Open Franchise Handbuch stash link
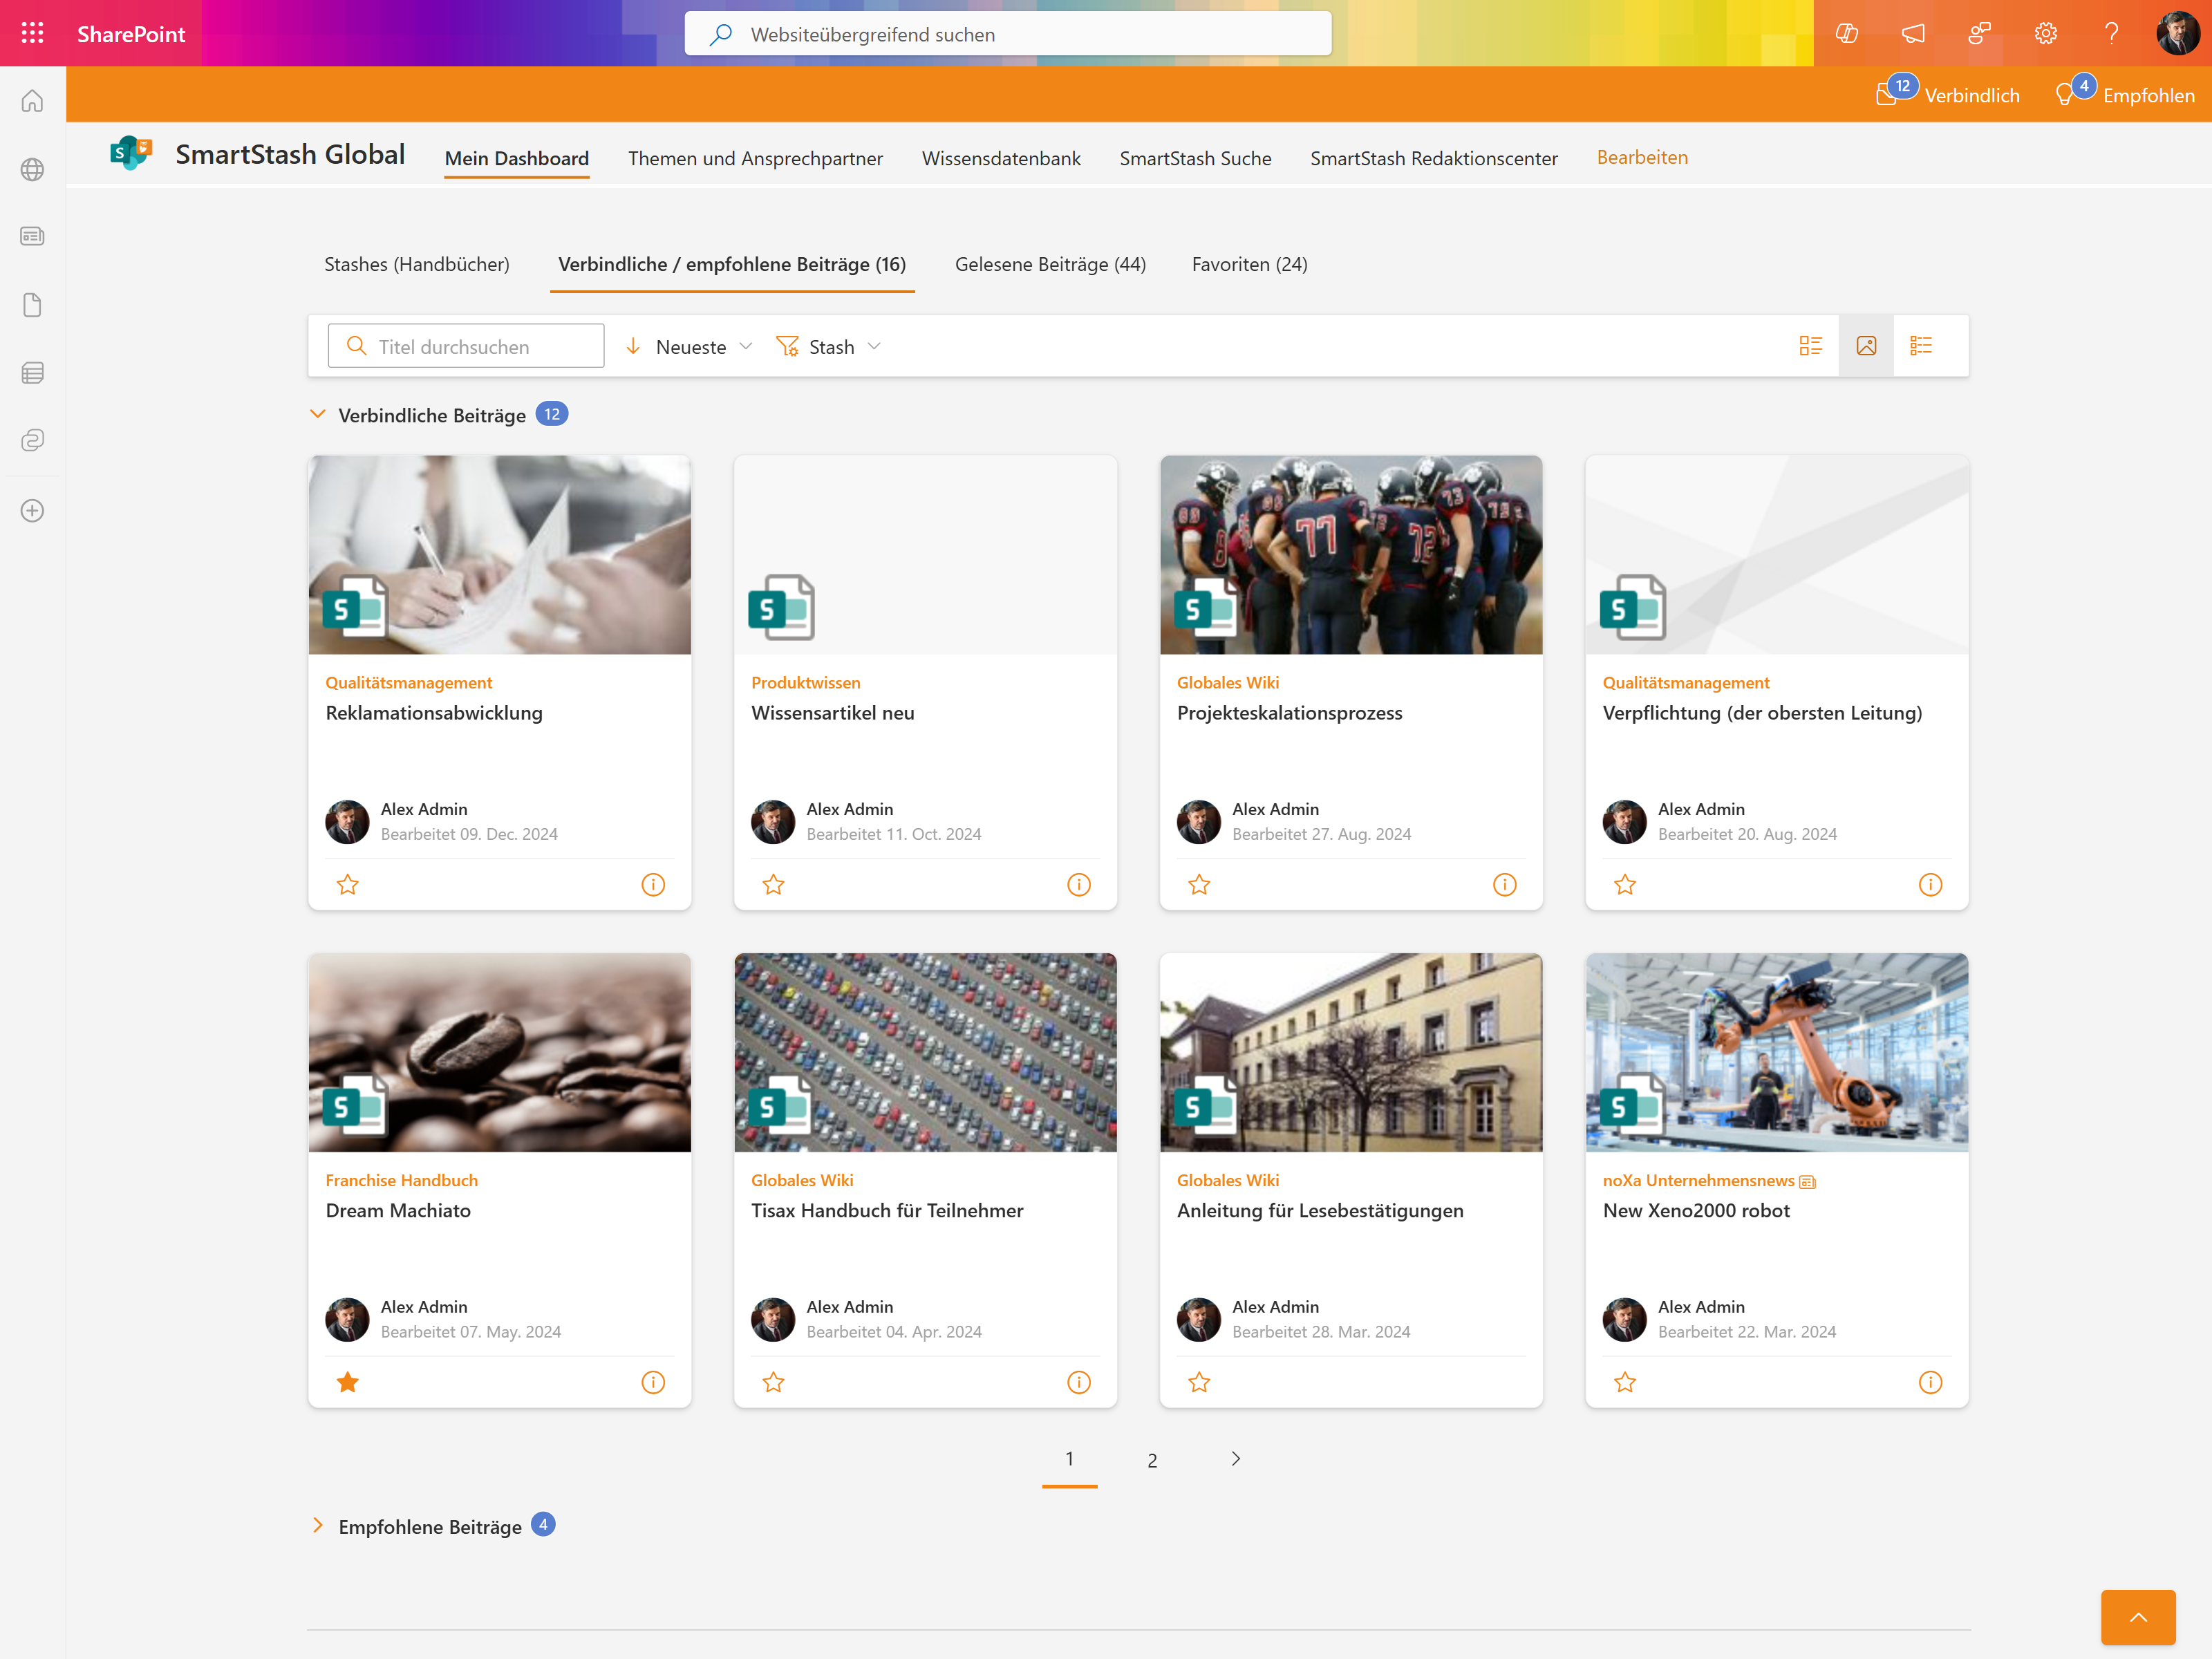 coord(402,1180)
